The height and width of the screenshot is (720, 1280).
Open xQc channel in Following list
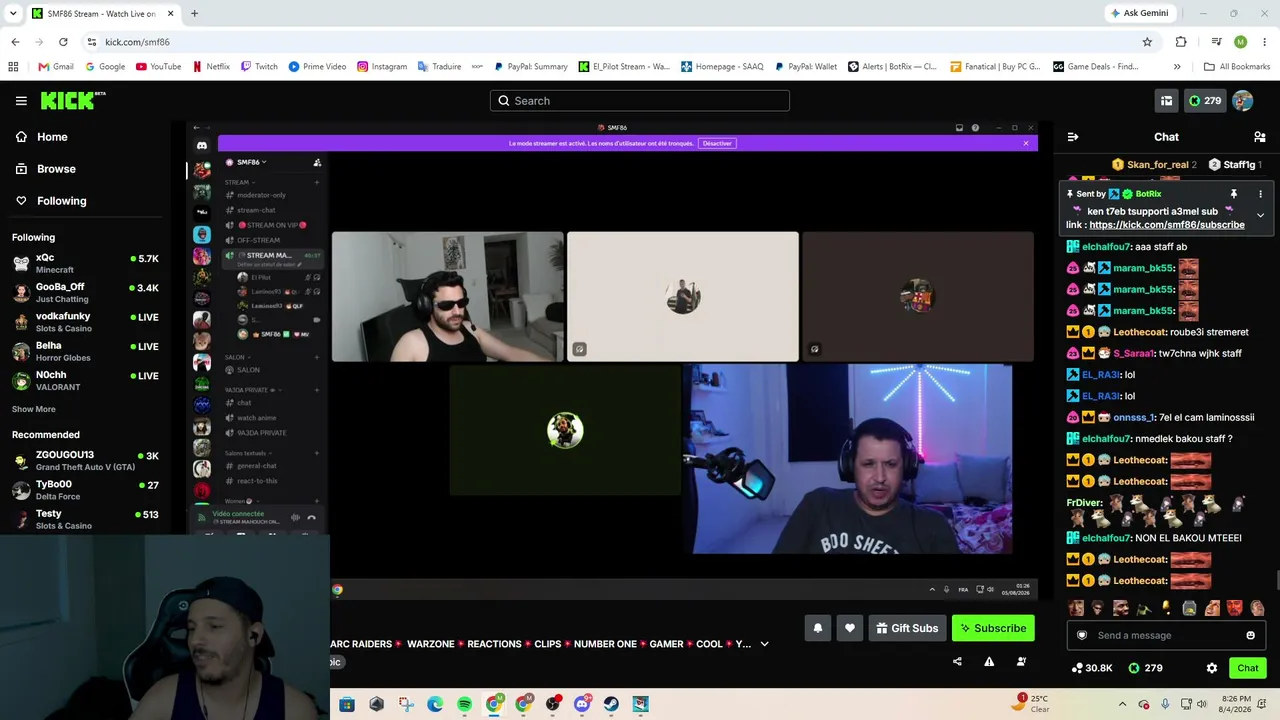coord(85,264)
